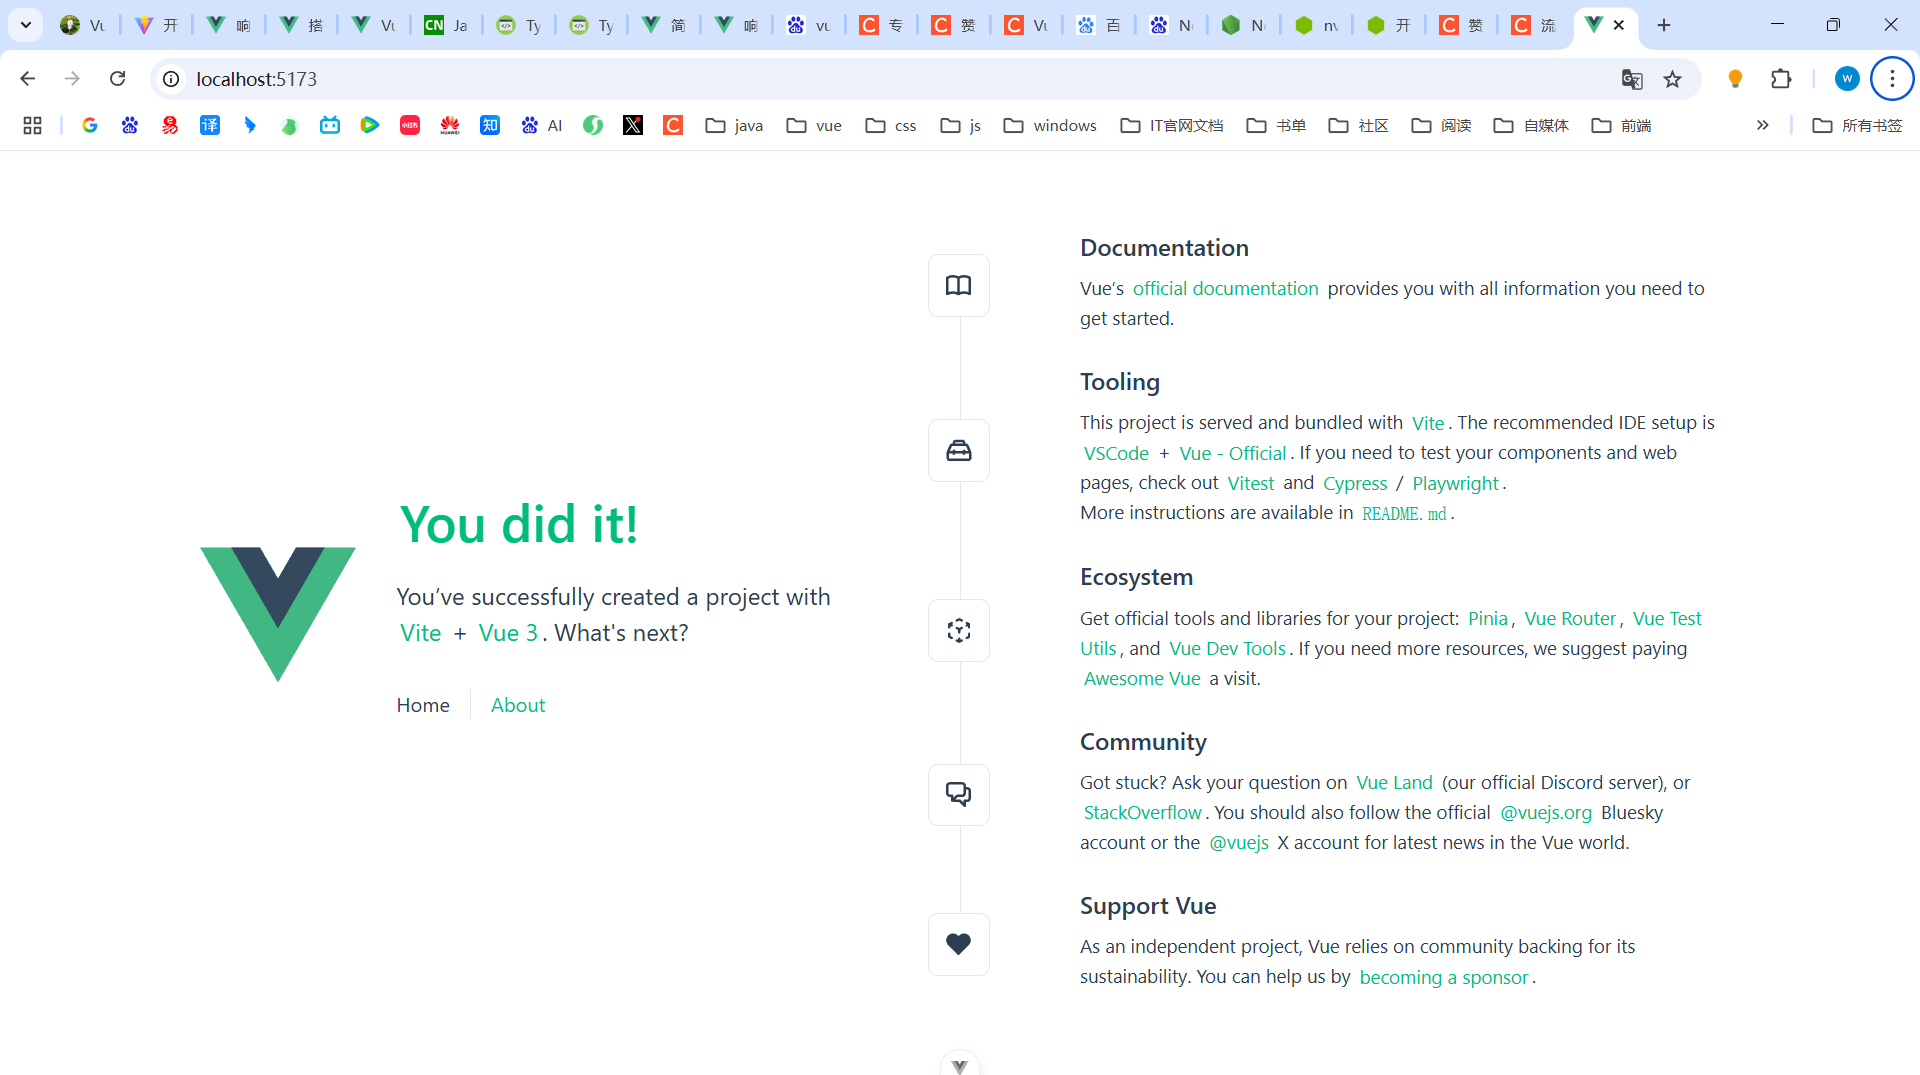Open the profile avatar W
The image size is (1920, 1075).
point(1847,79)
